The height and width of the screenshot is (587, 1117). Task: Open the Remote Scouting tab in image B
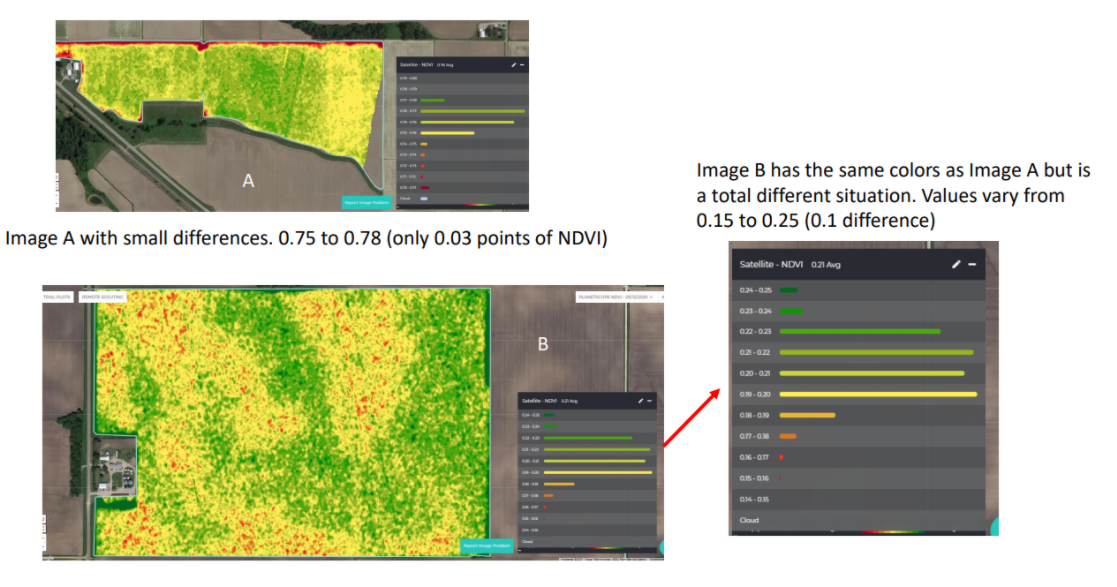pyautogui.click(x=103, y=296)
